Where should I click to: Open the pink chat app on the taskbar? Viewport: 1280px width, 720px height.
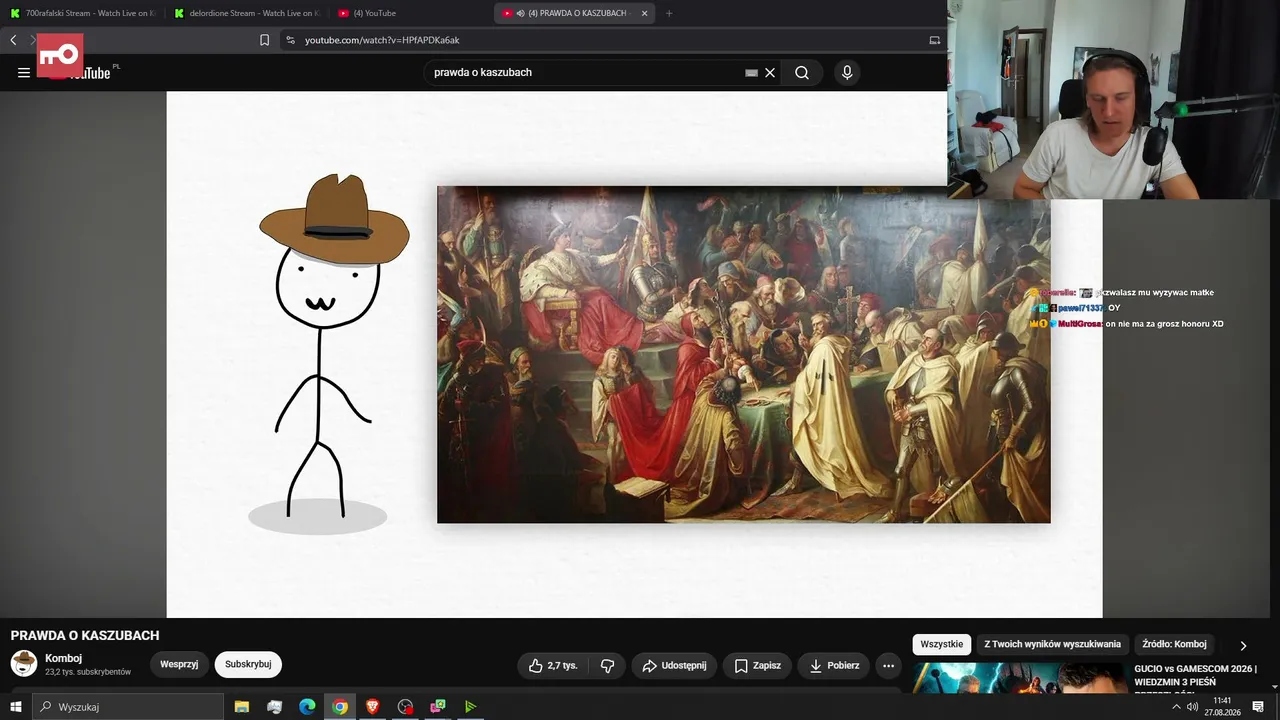[438, 707]
